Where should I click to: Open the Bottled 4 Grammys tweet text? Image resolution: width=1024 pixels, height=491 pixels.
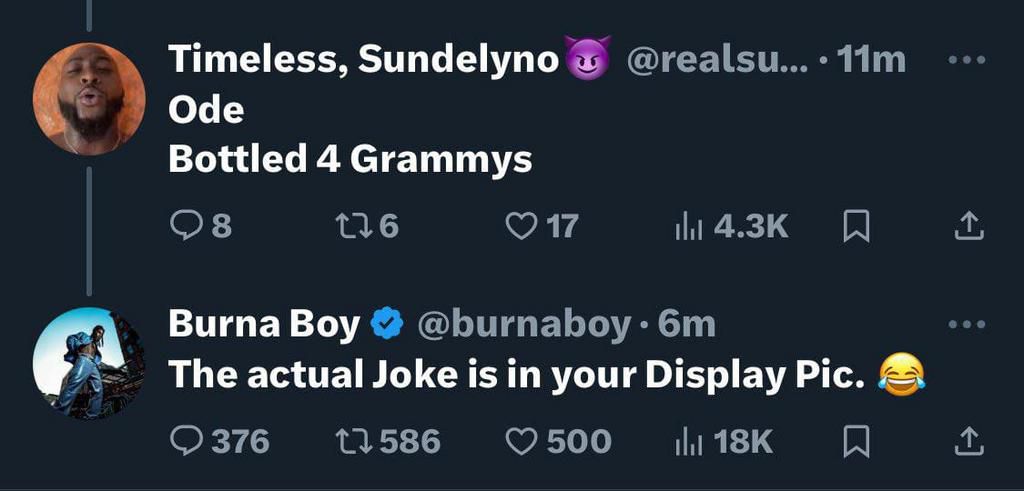(x=350, y=159)
